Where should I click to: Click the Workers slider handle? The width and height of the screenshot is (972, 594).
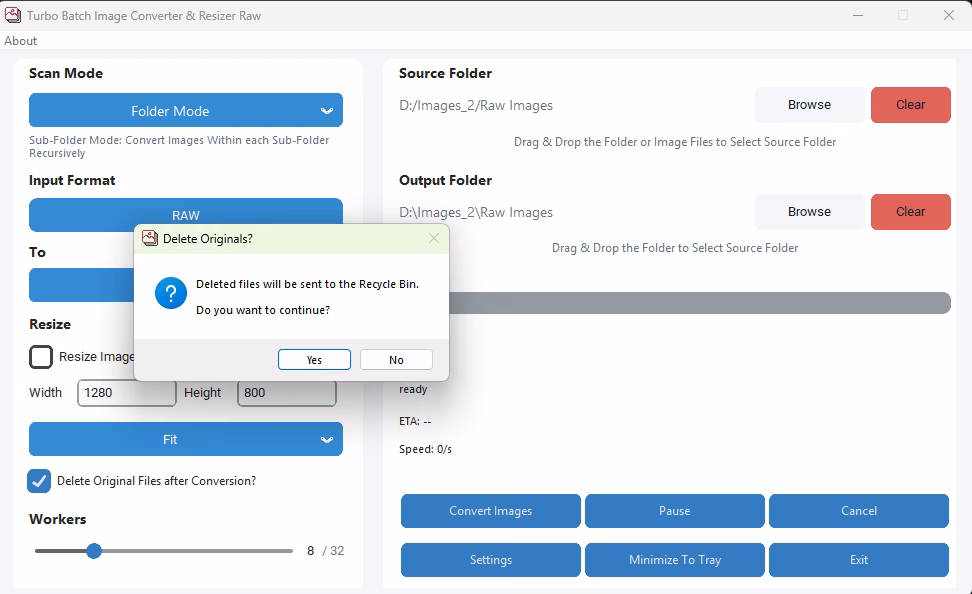point(94,551)
